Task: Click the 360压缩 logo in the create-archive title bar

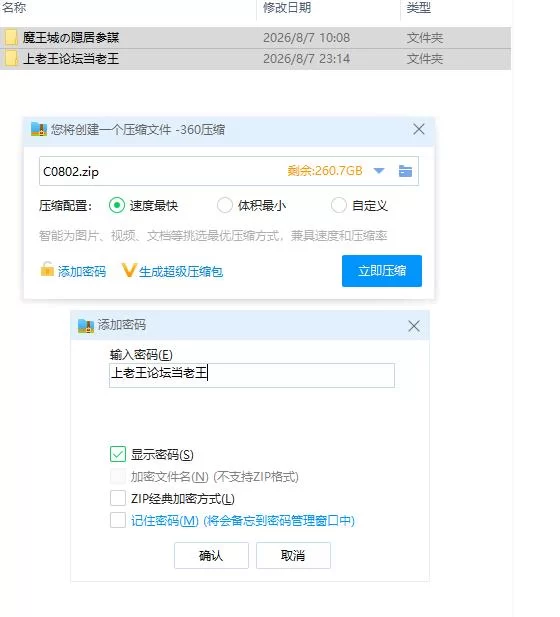Action: 39,129
